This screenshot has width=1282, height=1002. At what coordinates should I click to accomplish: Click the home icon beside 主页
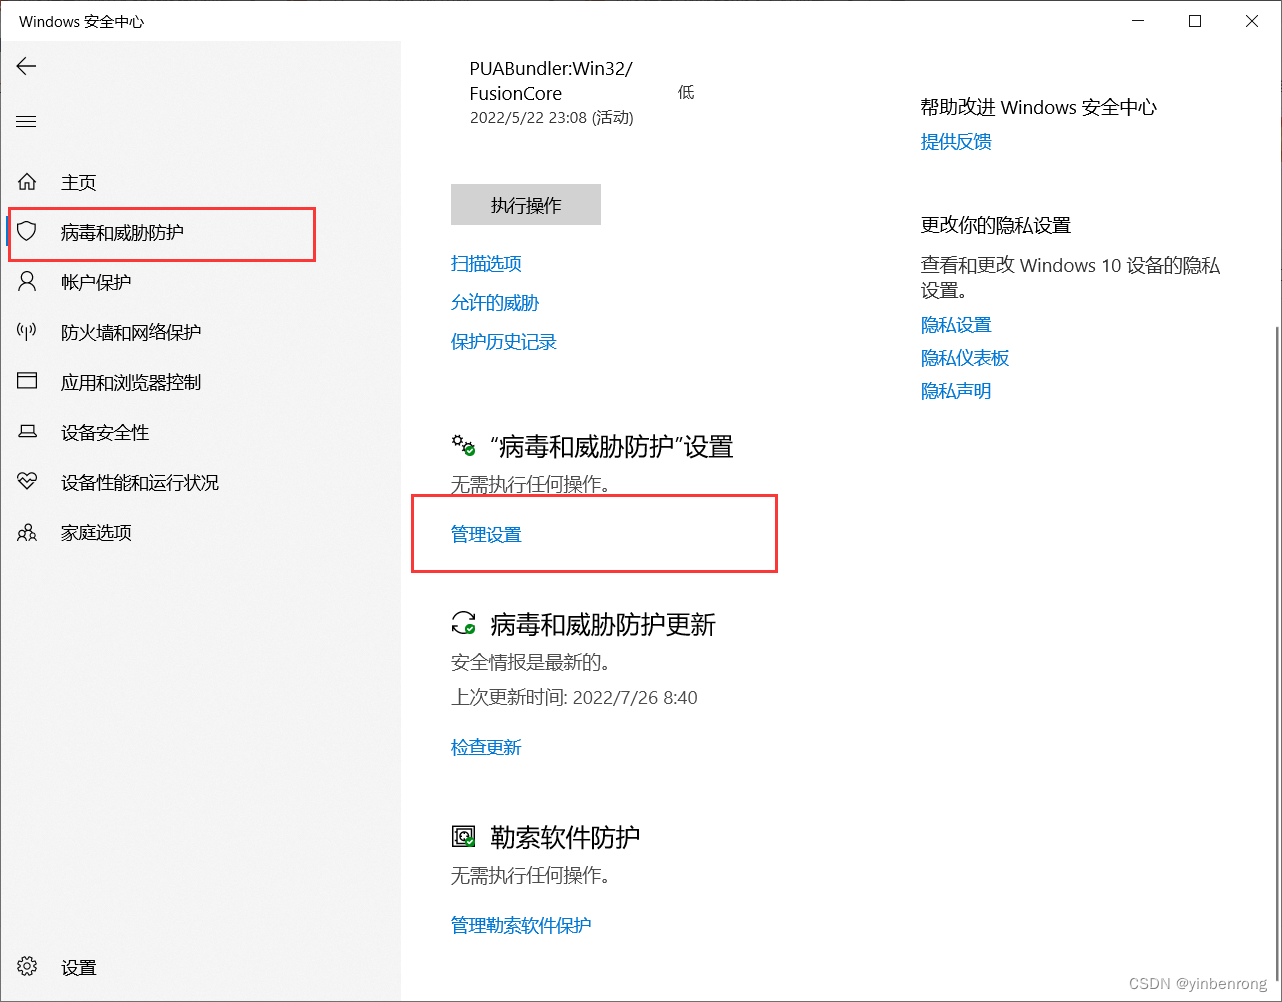coord(27,182)
